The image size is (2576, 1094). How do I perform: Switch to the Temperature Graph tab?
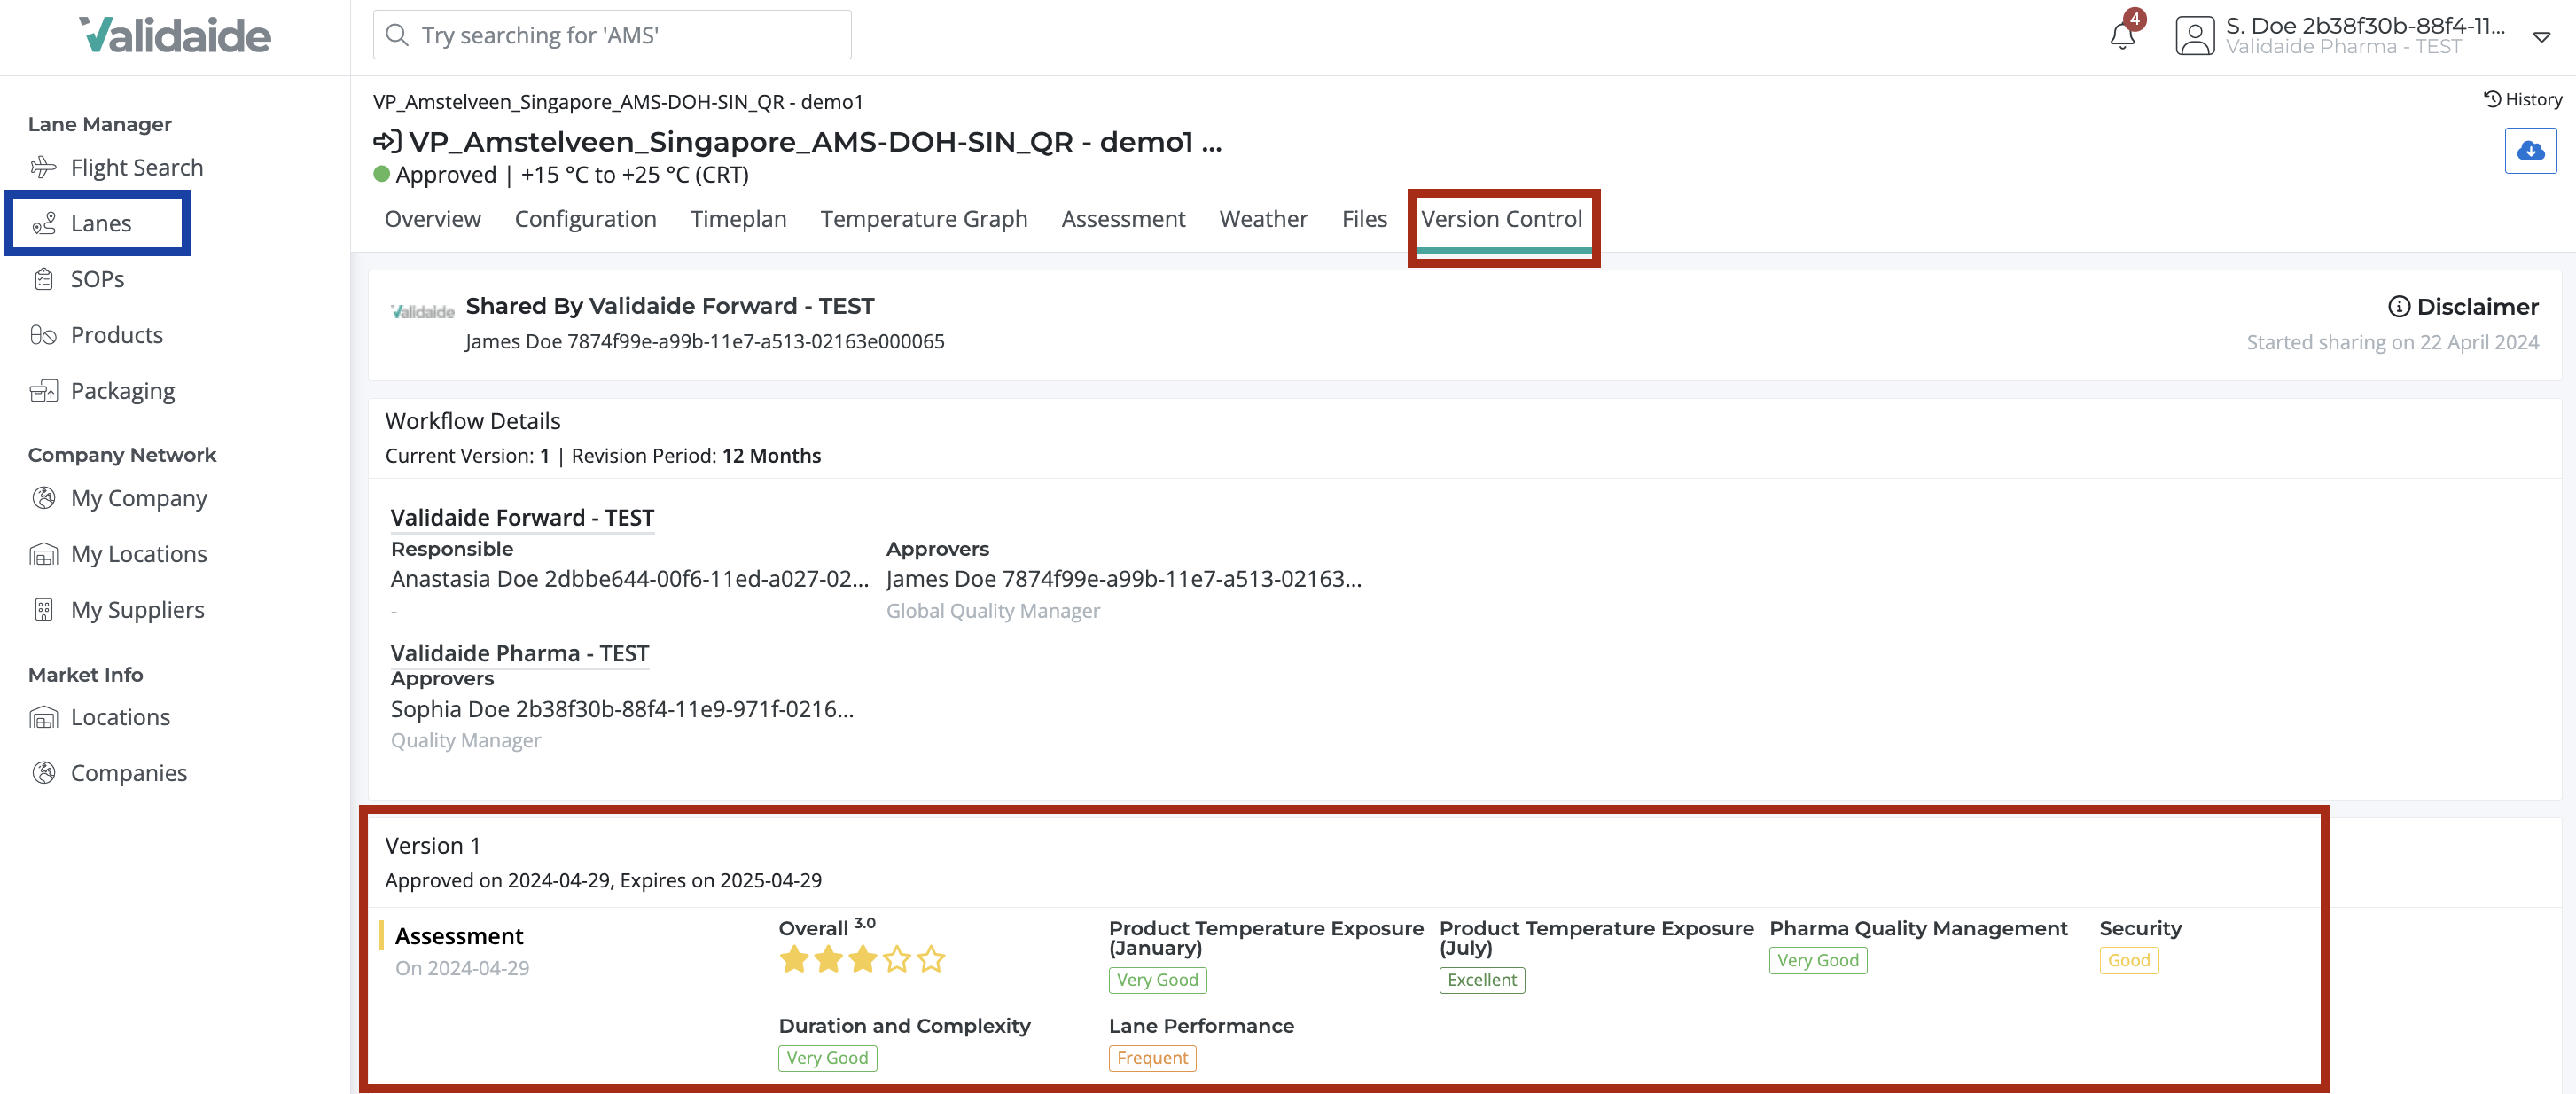923,218
